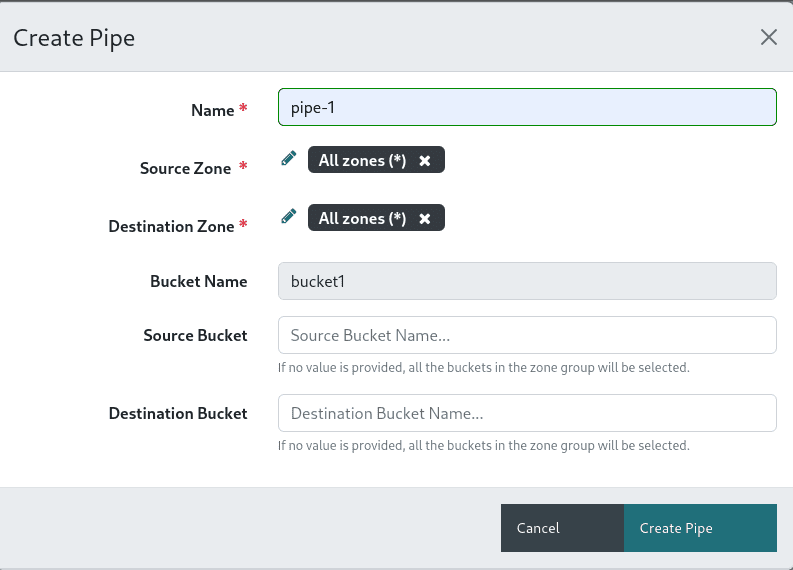793x570 pixels.
Task: Click into the Destination Bucket Name input
Action: (x=527, y=413)
